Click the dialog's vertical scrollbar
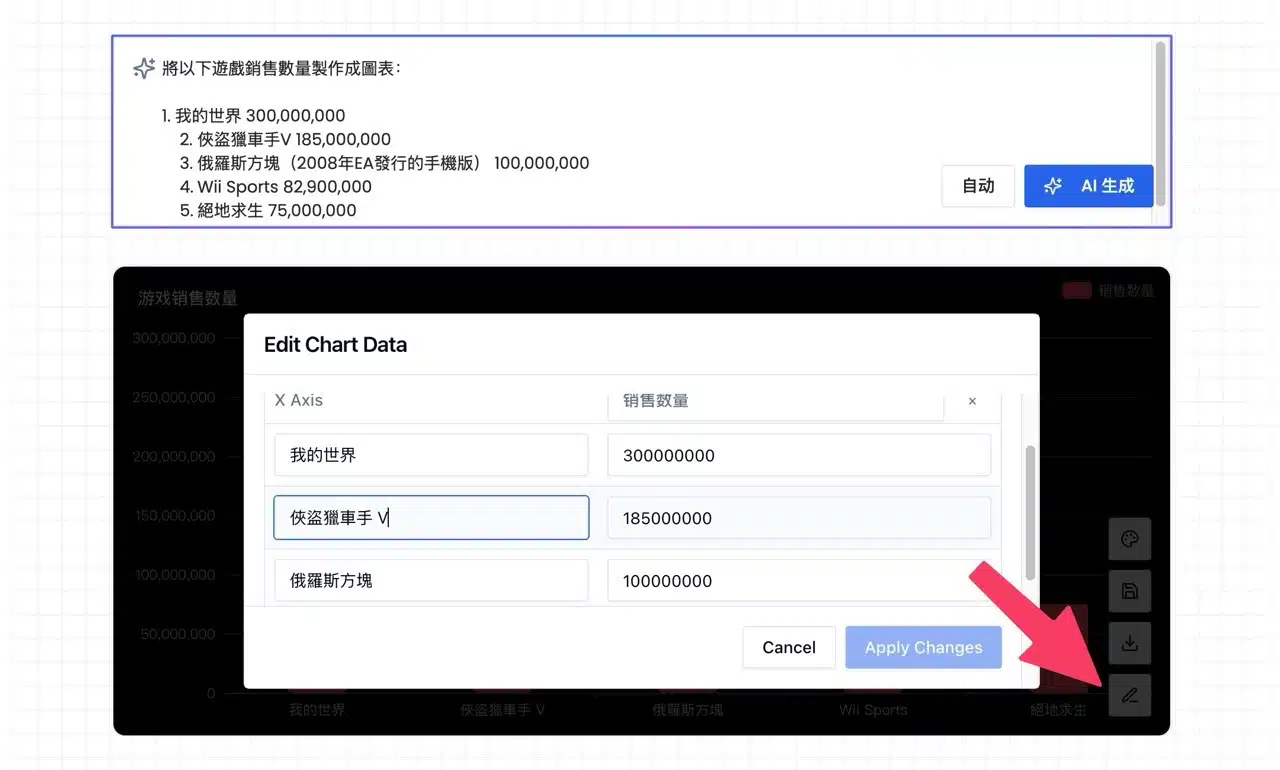The height and width of the screenshot is (770, 1280). click(x=1030, y=512)
